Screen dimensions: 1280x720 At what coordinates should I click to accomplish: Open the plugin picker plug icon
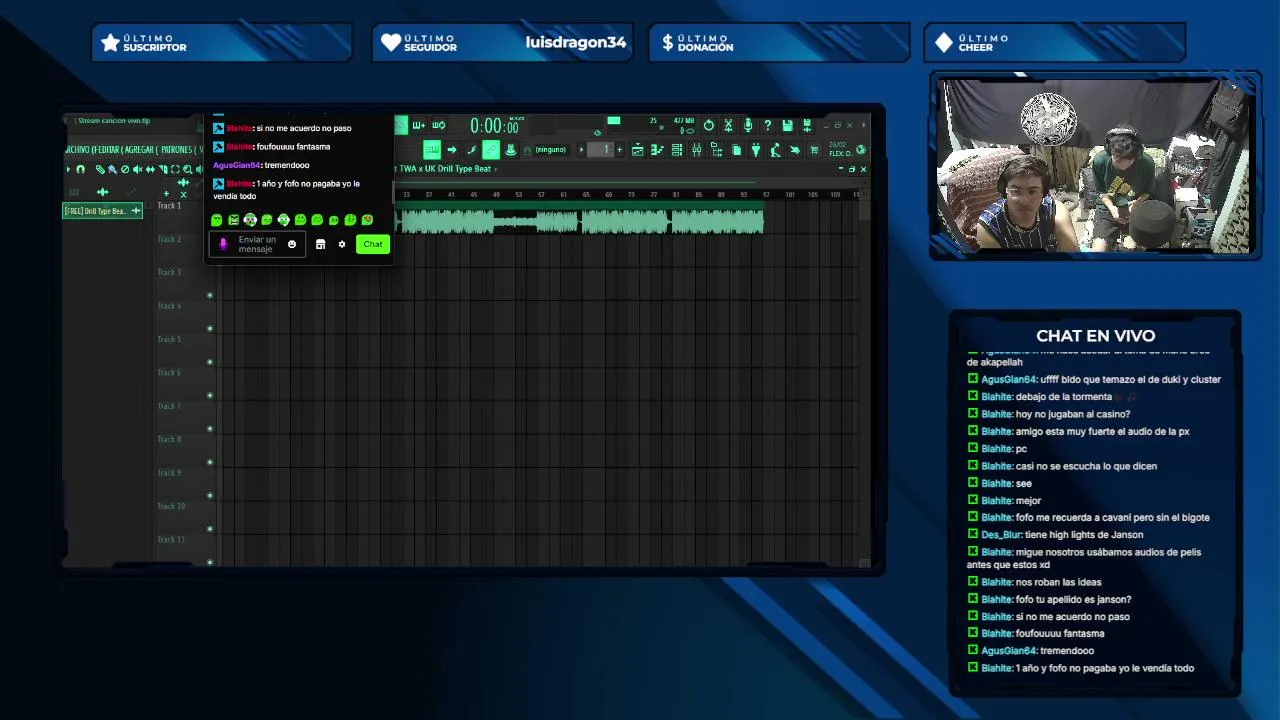tap(756, 149)
